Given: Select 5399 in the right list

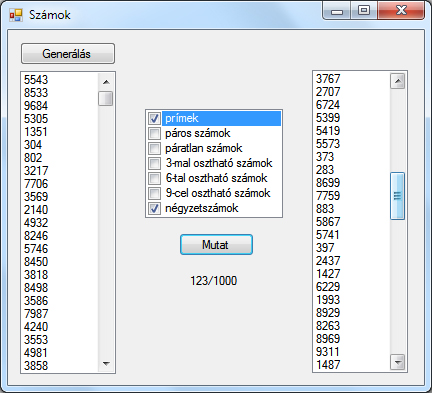Looking at the screenshot, I should (352, 118).
